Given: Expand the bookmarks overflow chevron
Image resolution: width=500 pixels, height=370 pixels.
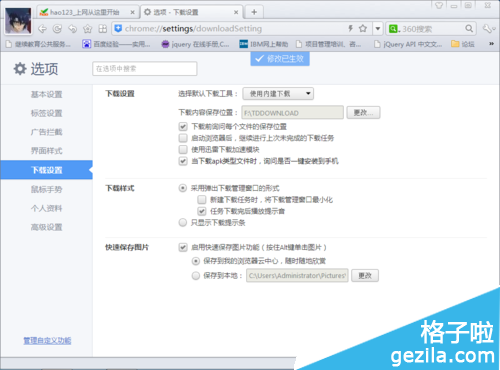Looking at the screenshot, I should click(x=491, y=44).
